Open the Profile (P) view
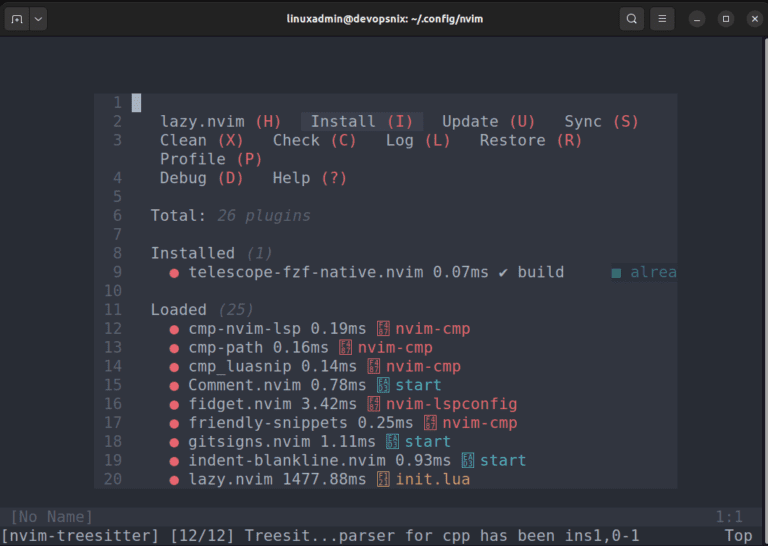Image resolution: width=768 pixels, height=546 pixels. pos(211,159)
